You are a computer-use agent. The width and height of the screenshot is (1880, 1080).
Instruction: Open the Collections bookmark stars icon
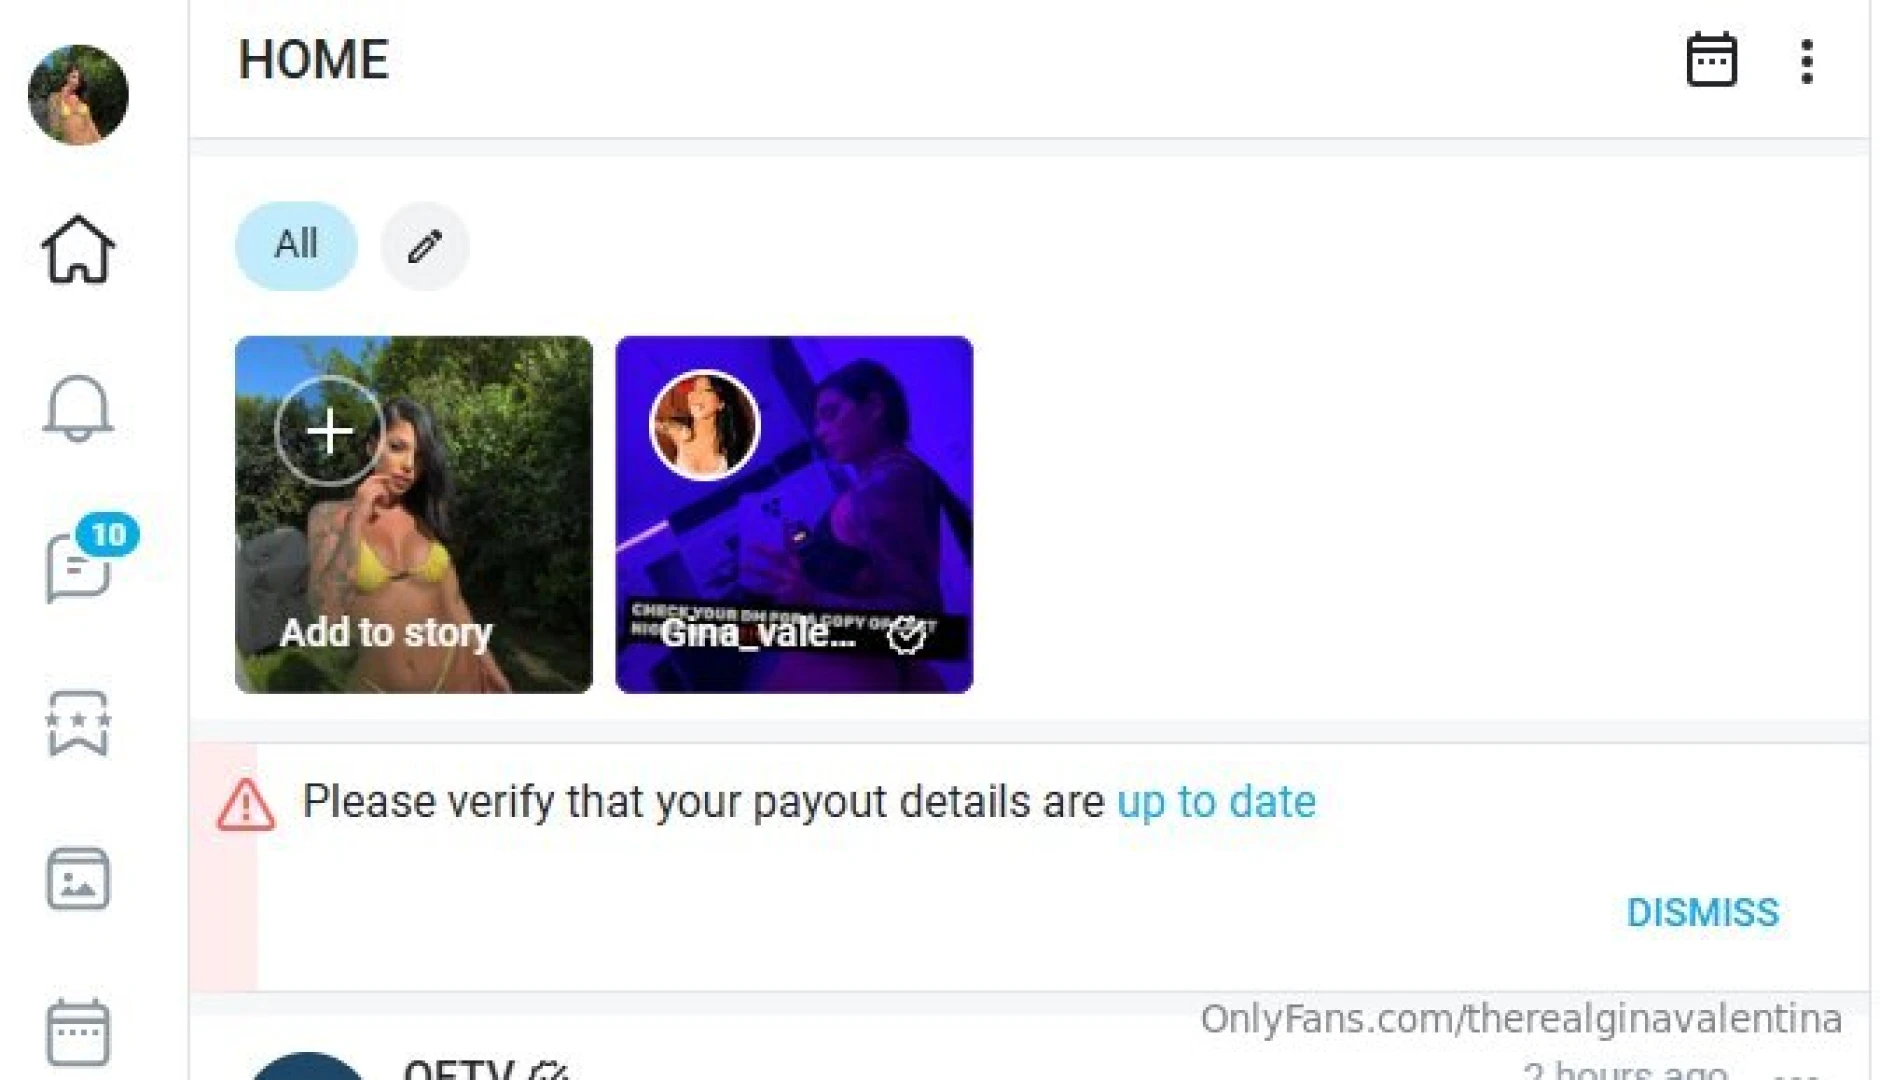click(78, 722)
